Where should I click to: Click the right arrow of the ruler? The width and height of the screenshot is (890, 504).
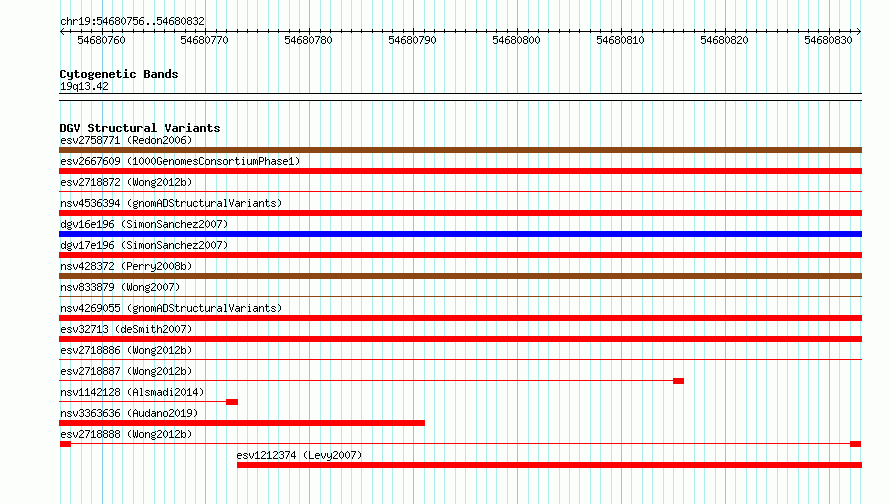(x=859, y=31)
